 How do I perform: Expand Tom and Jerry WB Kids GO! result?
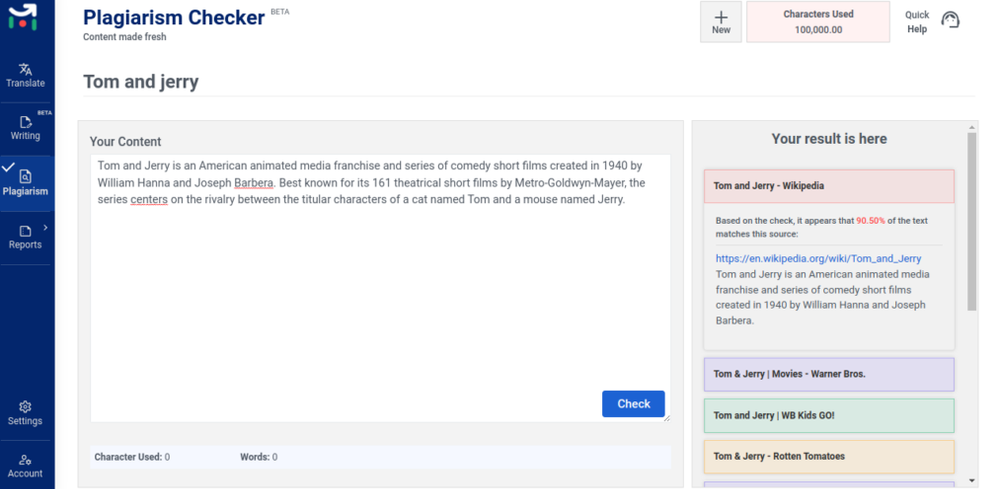pyautogui.click(x=829, y=416)
